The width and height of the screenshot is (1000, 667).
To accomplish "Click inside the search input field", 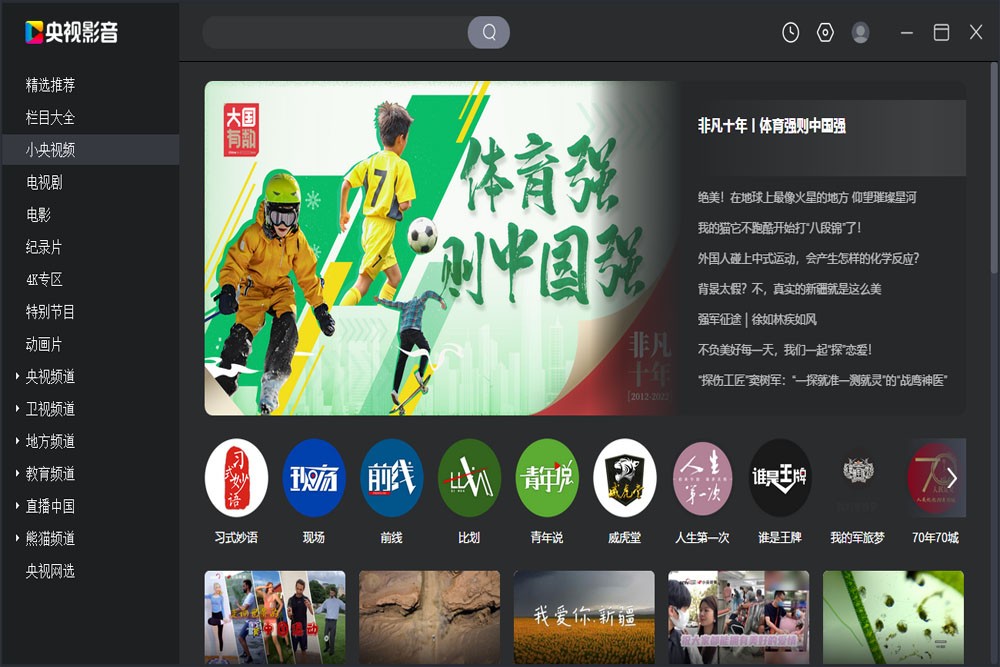I will tap(335, 33).
